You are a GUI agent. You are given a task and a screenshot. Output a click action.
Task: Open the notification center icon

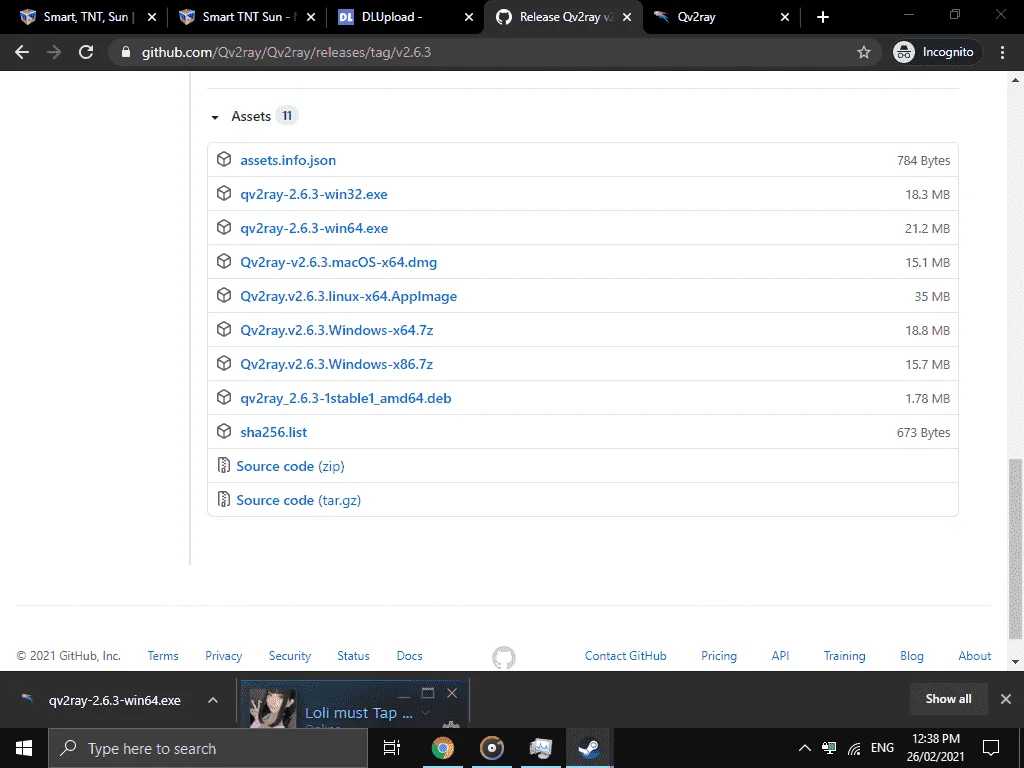click(991, 748)
